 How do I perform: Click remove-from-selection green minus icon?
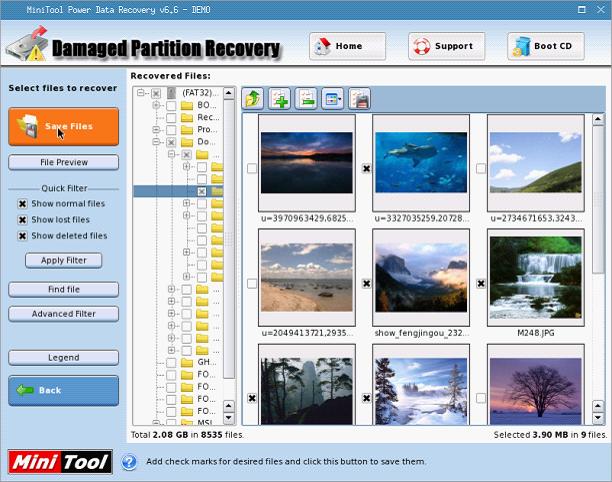pos(306,99)
